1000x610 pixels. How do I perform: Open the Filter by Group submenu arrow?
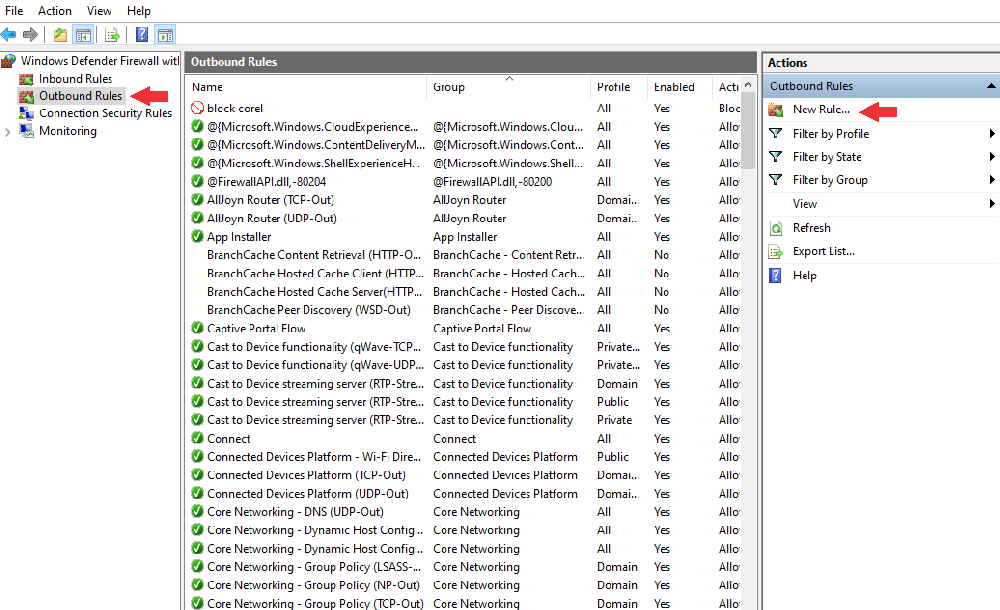992,179
